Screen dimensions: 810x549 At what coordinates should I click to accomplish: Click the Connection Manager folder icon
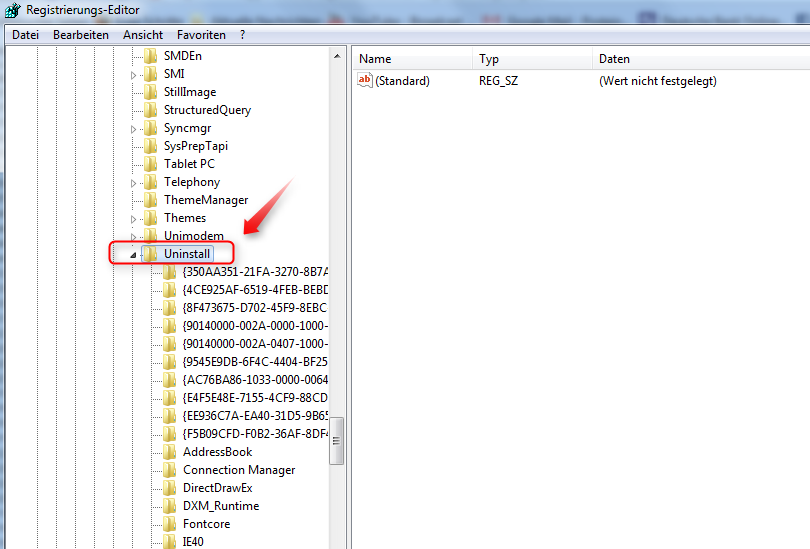tap(169, 470)
